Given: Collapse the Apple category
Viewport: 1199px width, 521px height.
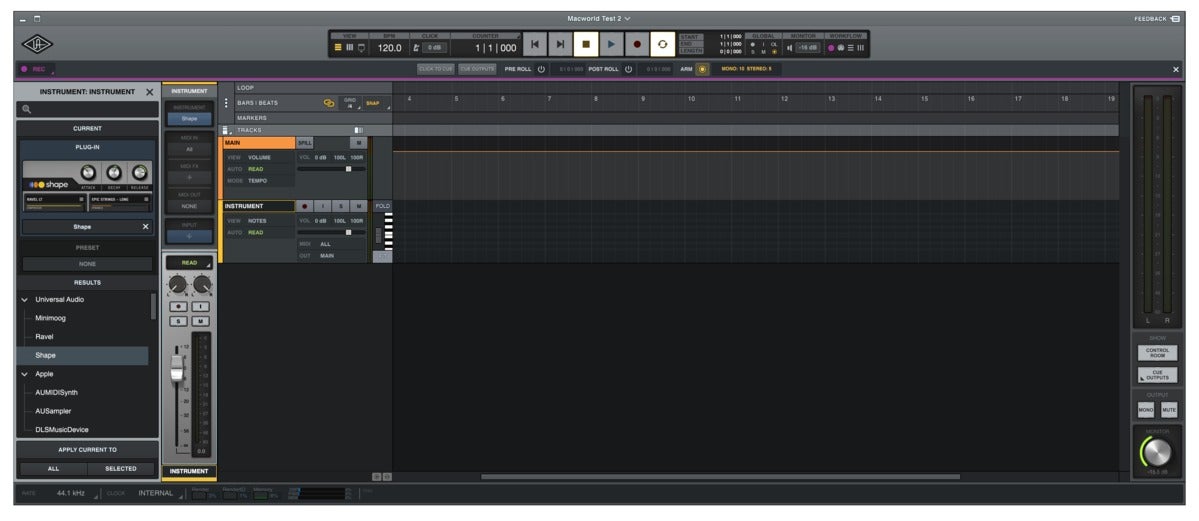Looking at the screenshot, I should [24, 374].
